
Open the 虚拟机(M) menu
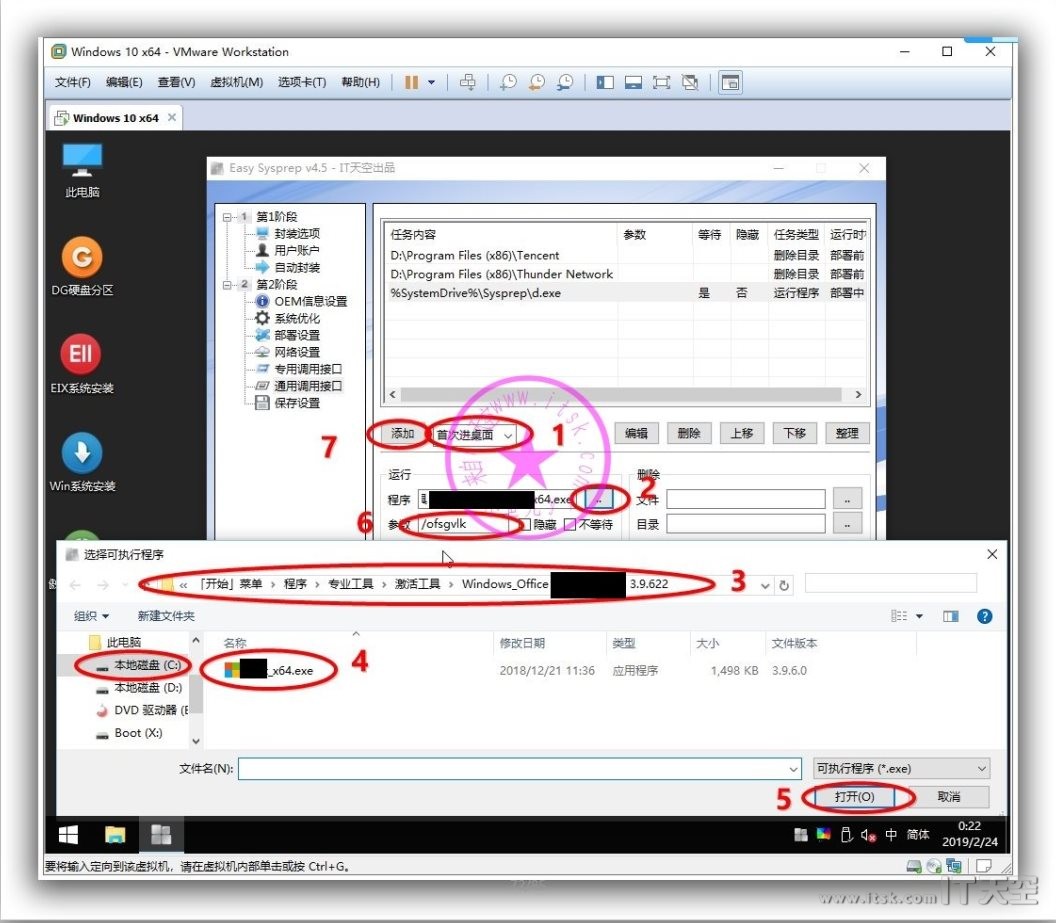pos(236,82)
